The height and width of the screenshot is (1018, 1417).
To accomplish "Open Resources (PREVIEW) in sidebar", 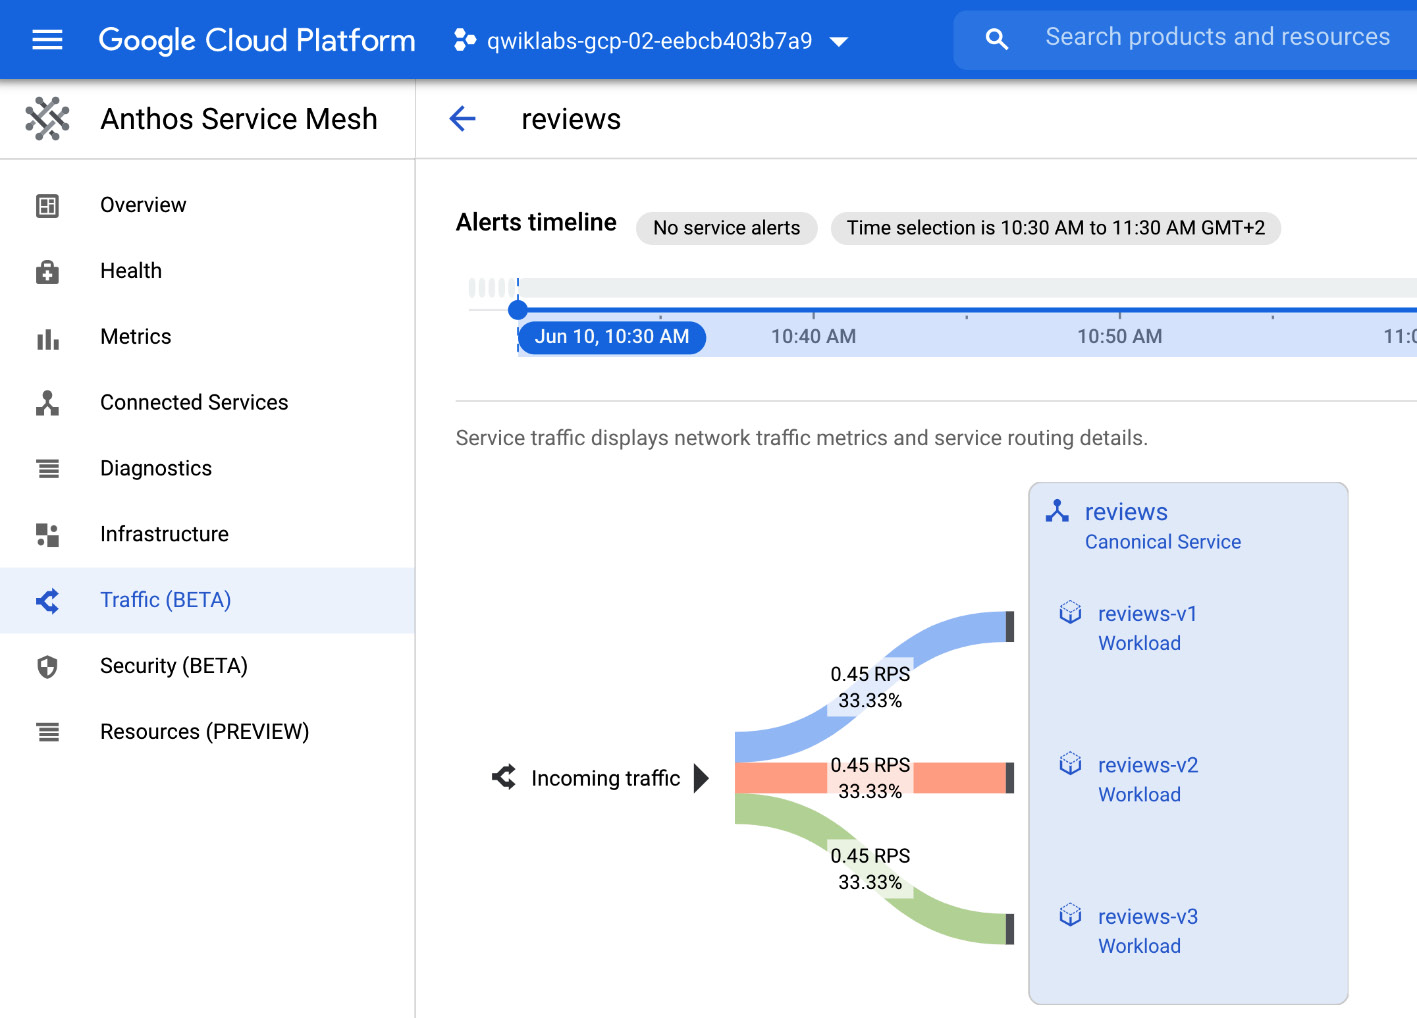I will (x=205, y=732).
